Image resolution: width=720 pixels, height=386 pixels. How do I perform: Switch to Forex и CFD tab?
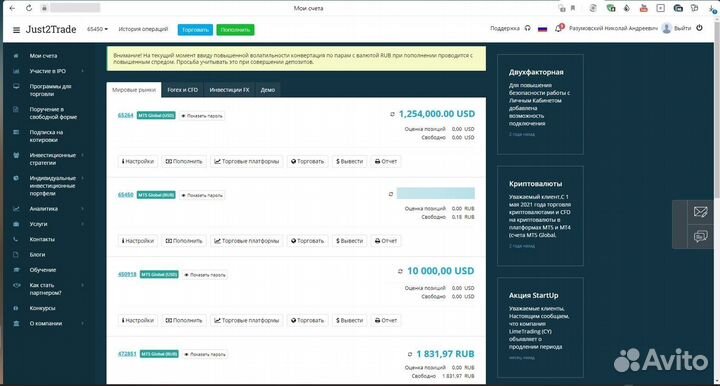182,90
